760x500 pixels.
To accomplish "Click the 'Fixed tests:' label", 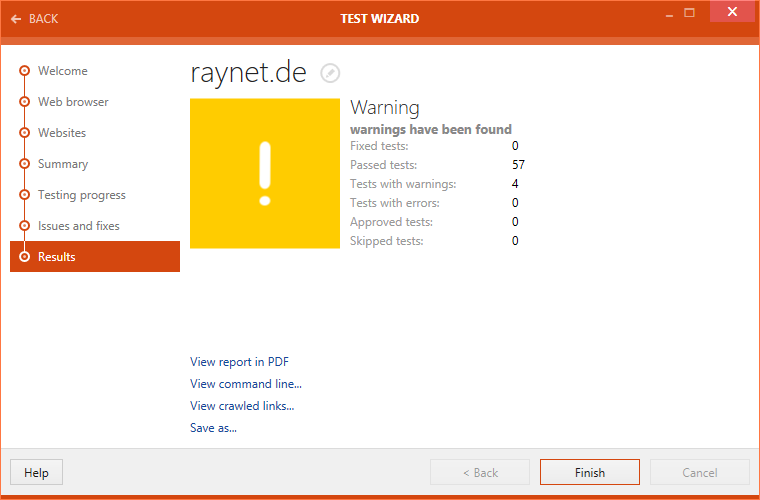I will coord(379,146).
